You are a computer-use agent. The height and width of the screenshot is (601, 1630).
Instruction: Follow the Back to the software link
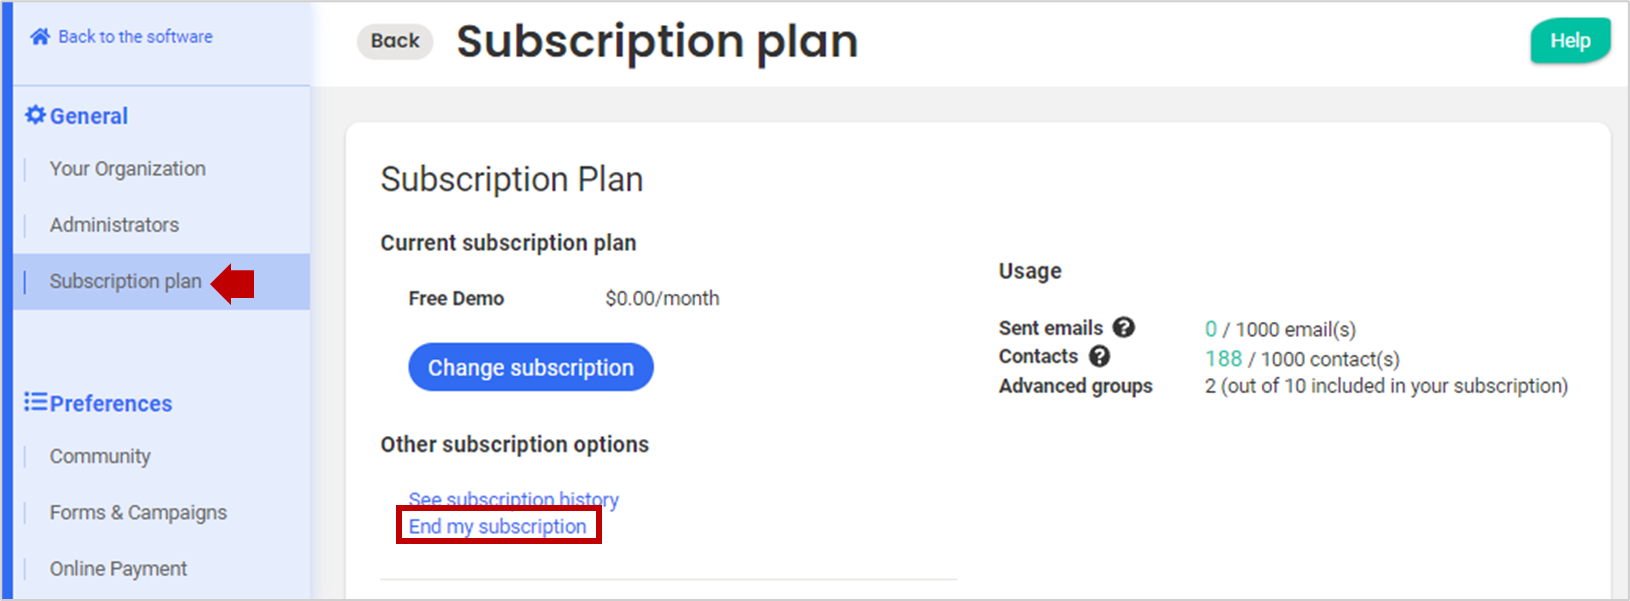coord(135,37)
